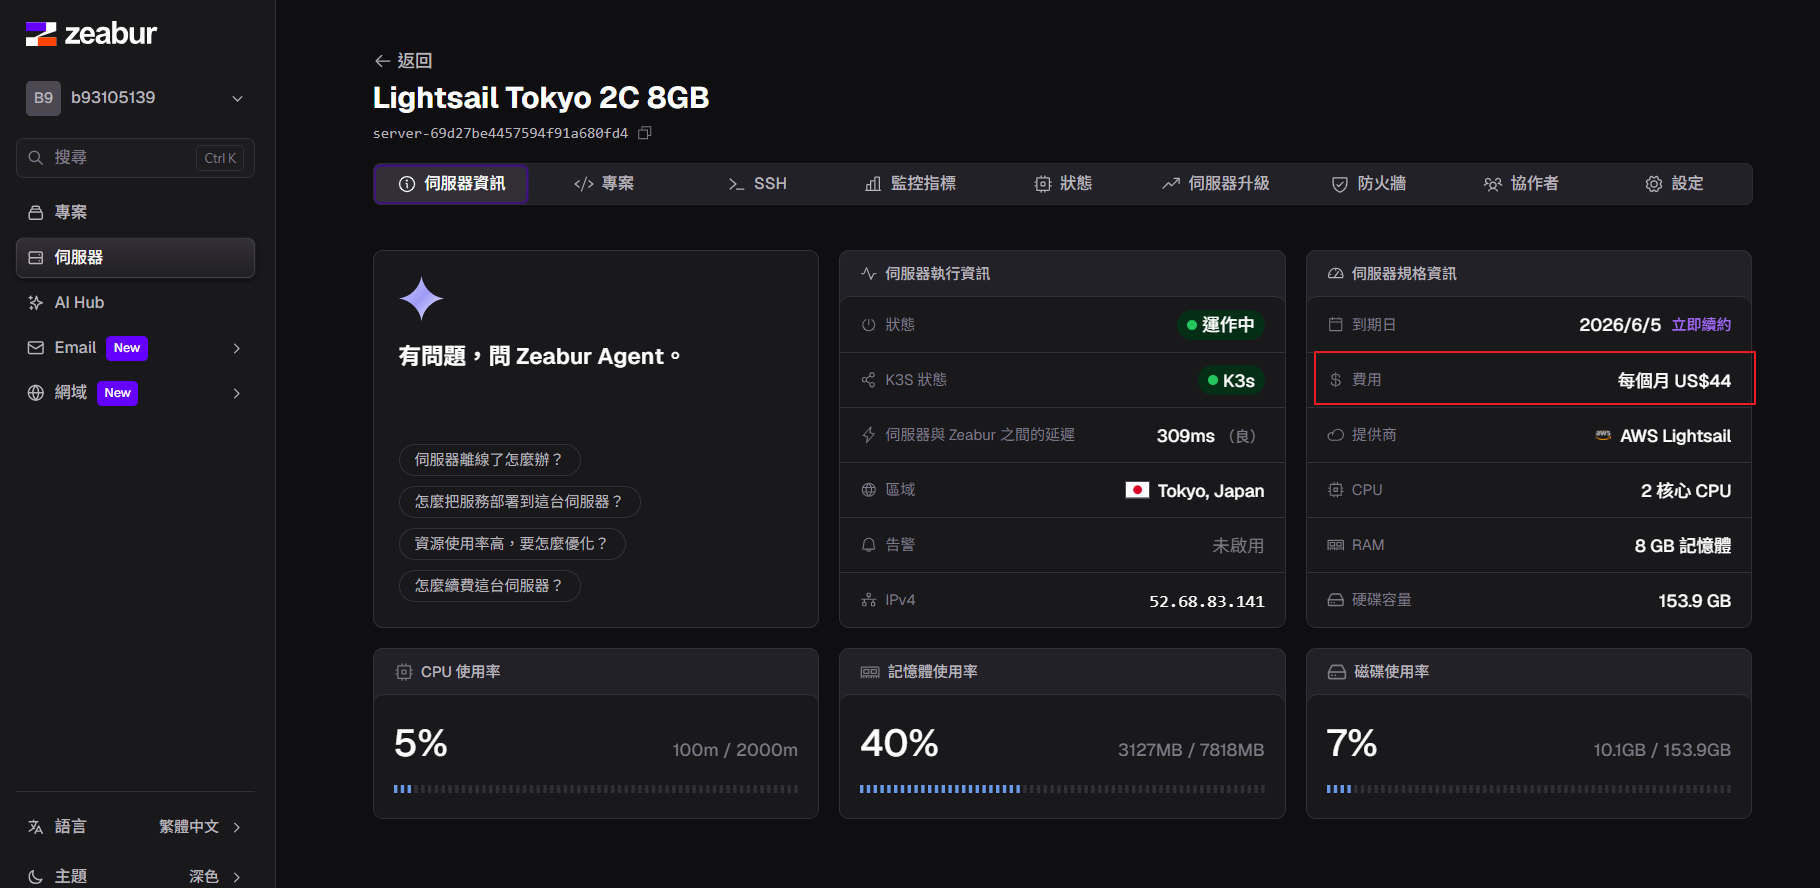Click the server ID server-69d27be4457594f91a680fd4
This screenshot has width=1820, height=888.
(500, 133)
